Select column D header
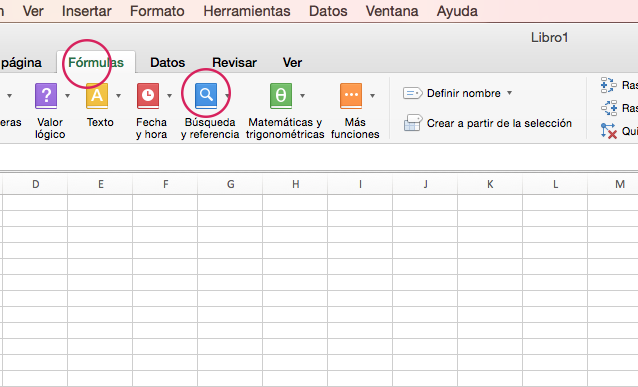Viewport: 638px width, 387px height. coord(35,184)
